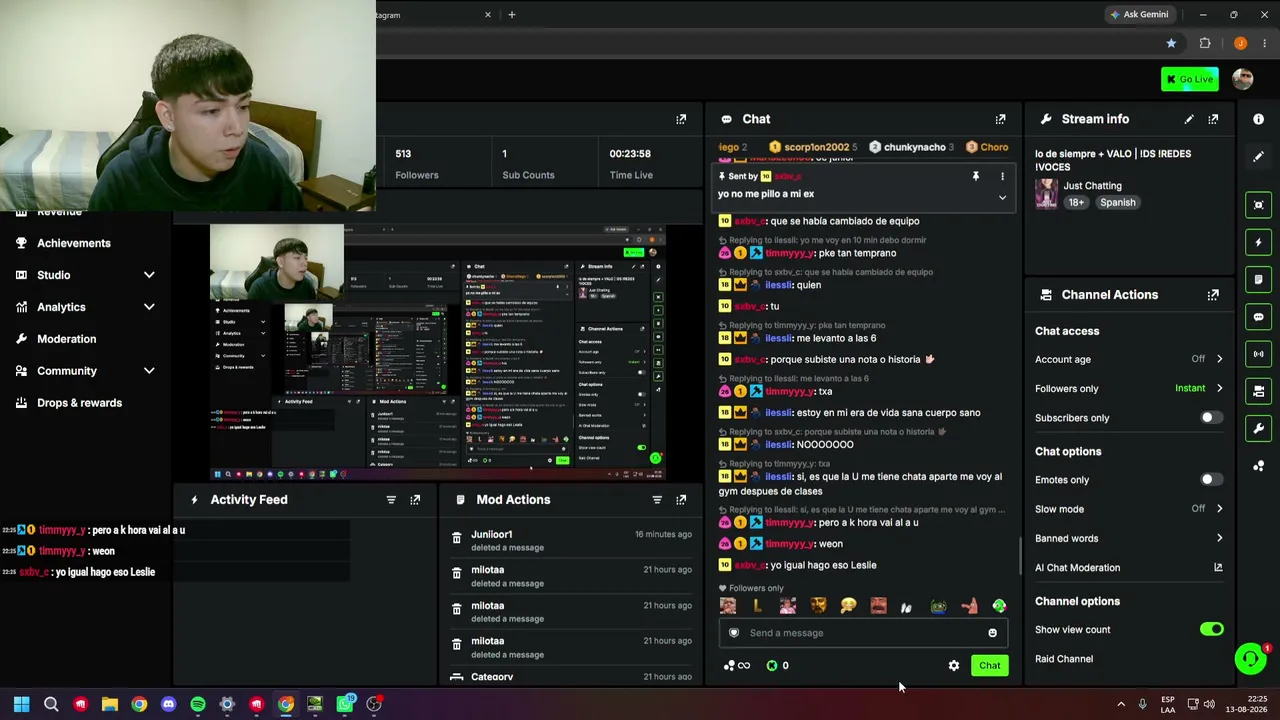Open Achievements in left sidebar
Screen dimensions: 1280x720
pos(74,243)
